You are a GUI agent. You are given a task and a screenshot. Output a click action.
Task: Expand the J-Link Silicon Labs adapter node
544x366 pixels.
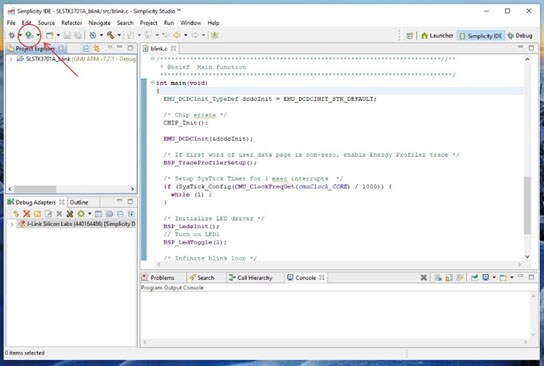(x=11, y=224)
